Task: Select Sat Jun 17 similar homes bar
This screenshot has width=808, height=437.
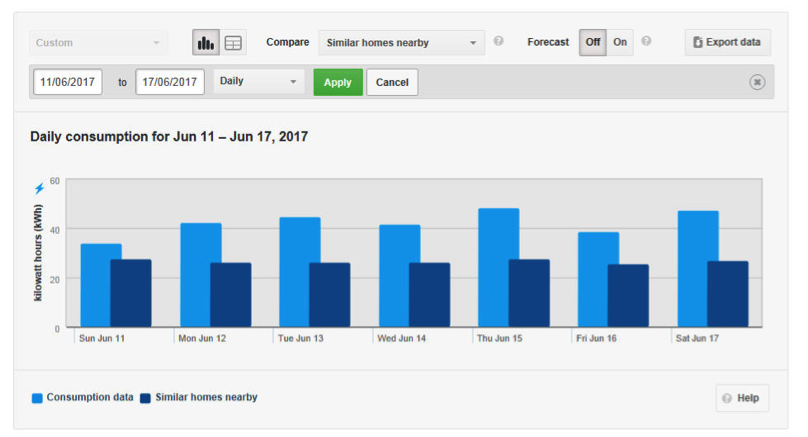Action: point(728,294)
